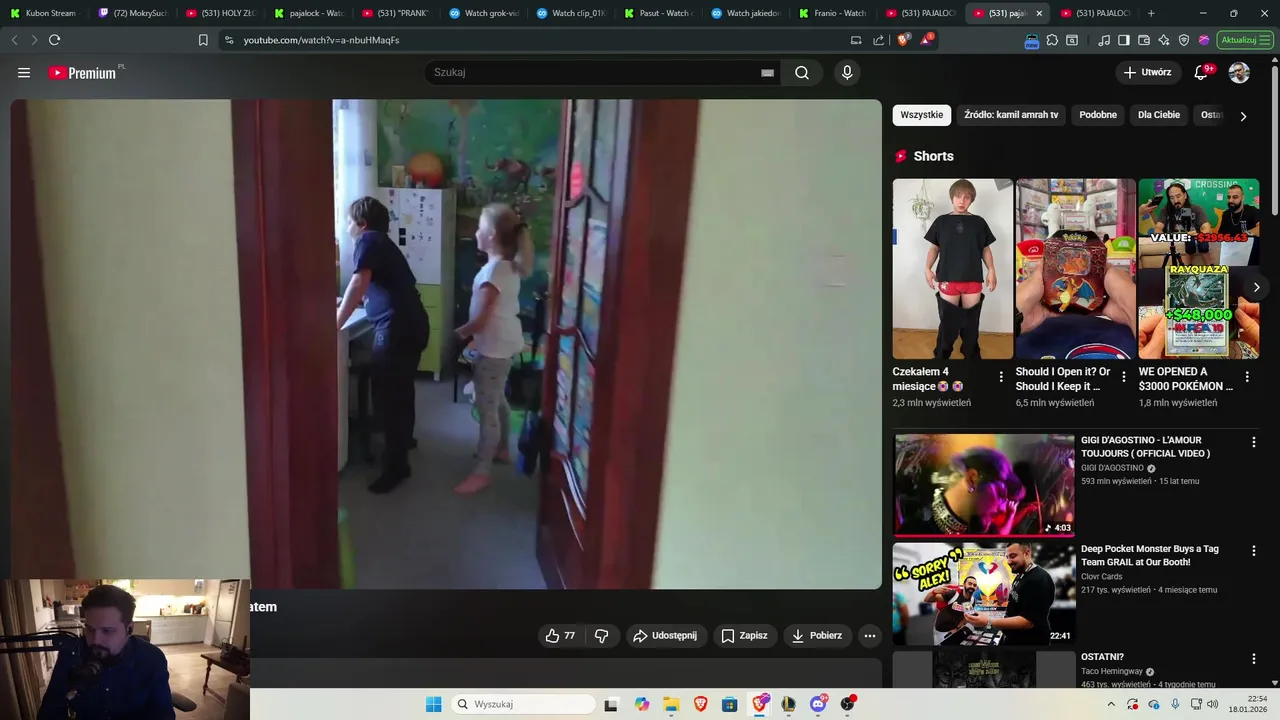Open the YouTube hamburger guide menu
The width and height of the screenshot is (1280, 720).
[x=24, y=73]
